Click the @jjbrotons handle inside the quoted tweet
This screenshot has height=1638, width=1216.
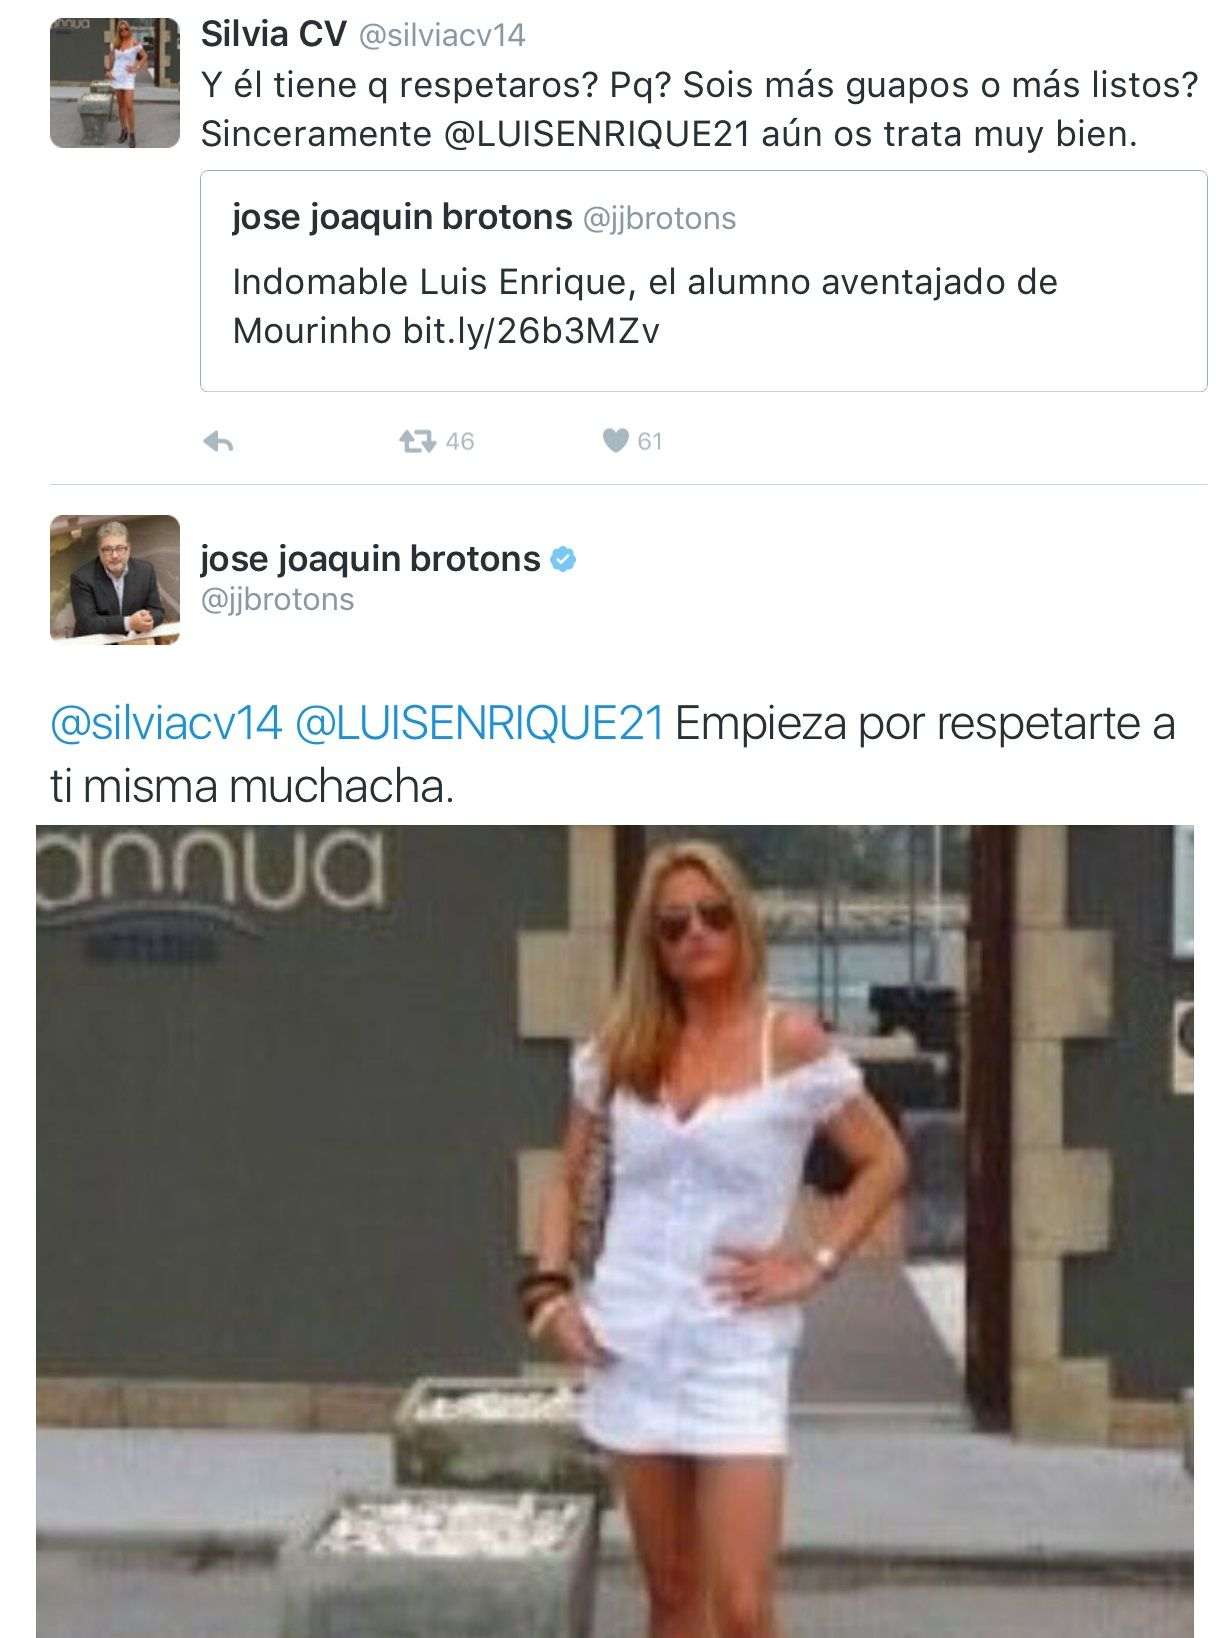point(660,219)
